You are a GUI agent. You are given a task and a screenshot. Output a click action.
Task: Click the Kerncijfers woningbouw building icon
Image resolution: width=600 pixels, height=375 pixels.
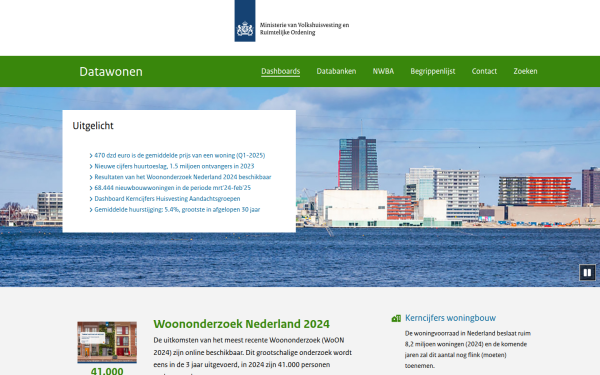396,318
